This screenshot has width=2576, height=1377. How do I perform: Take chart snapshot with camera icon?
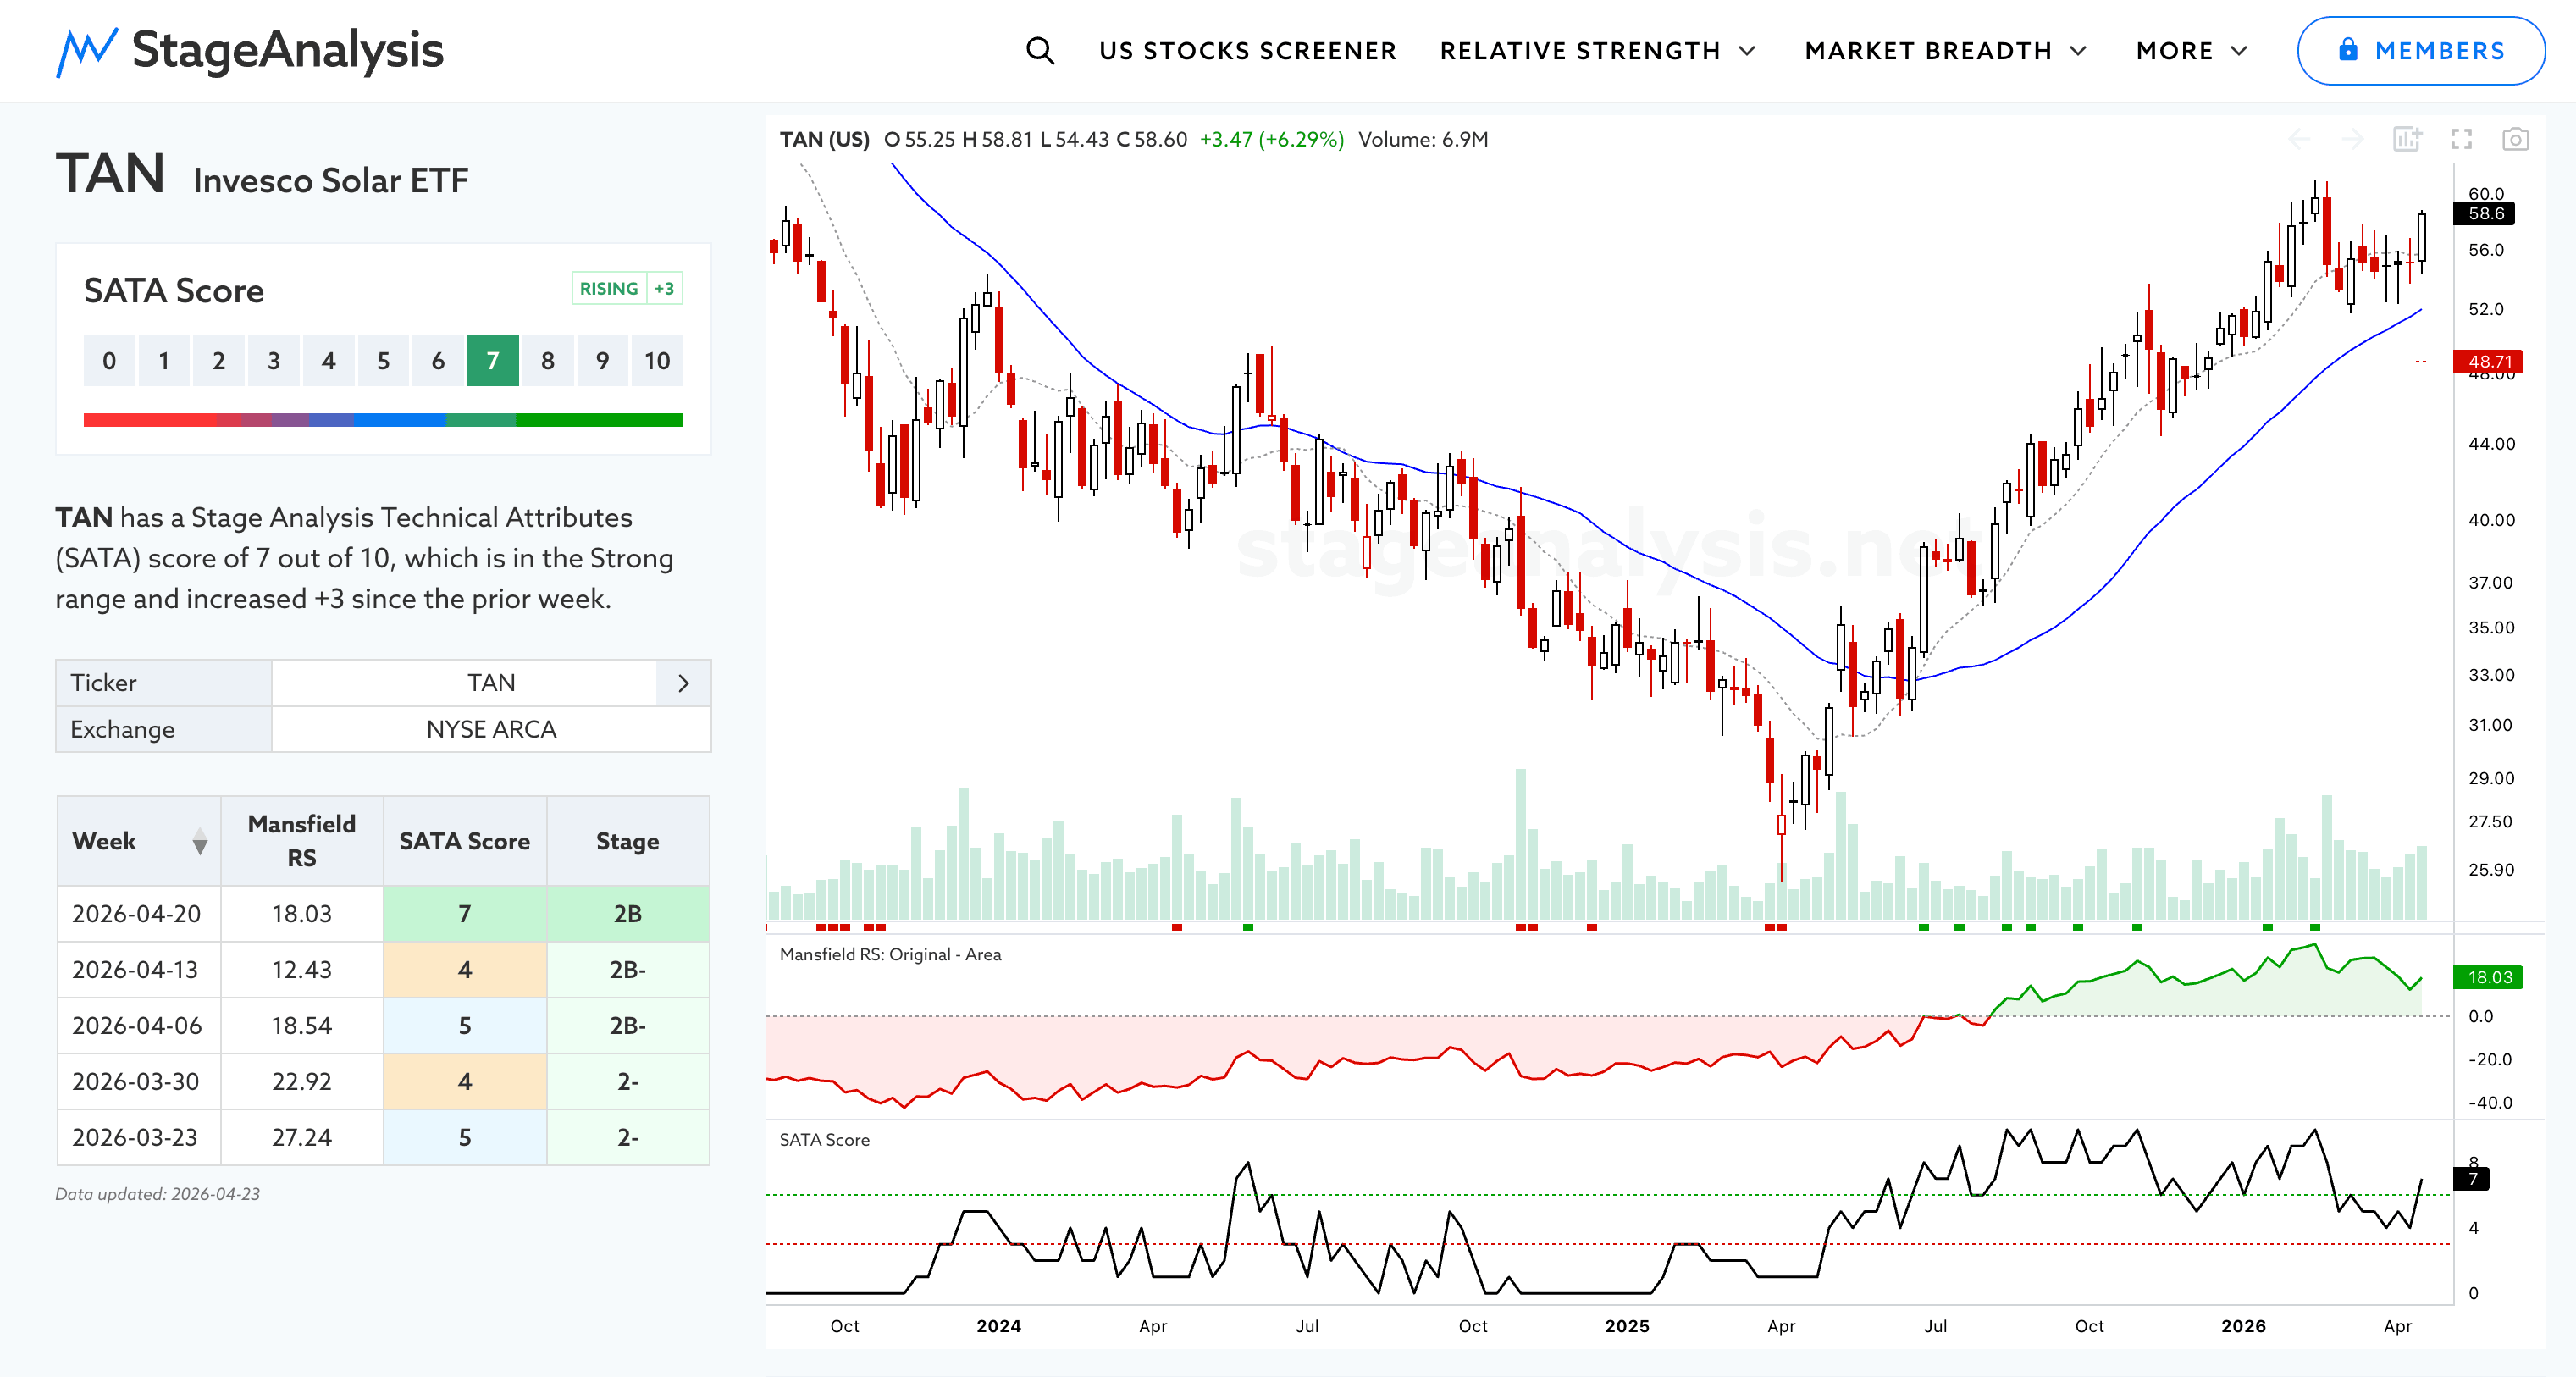coord(2514,139)
